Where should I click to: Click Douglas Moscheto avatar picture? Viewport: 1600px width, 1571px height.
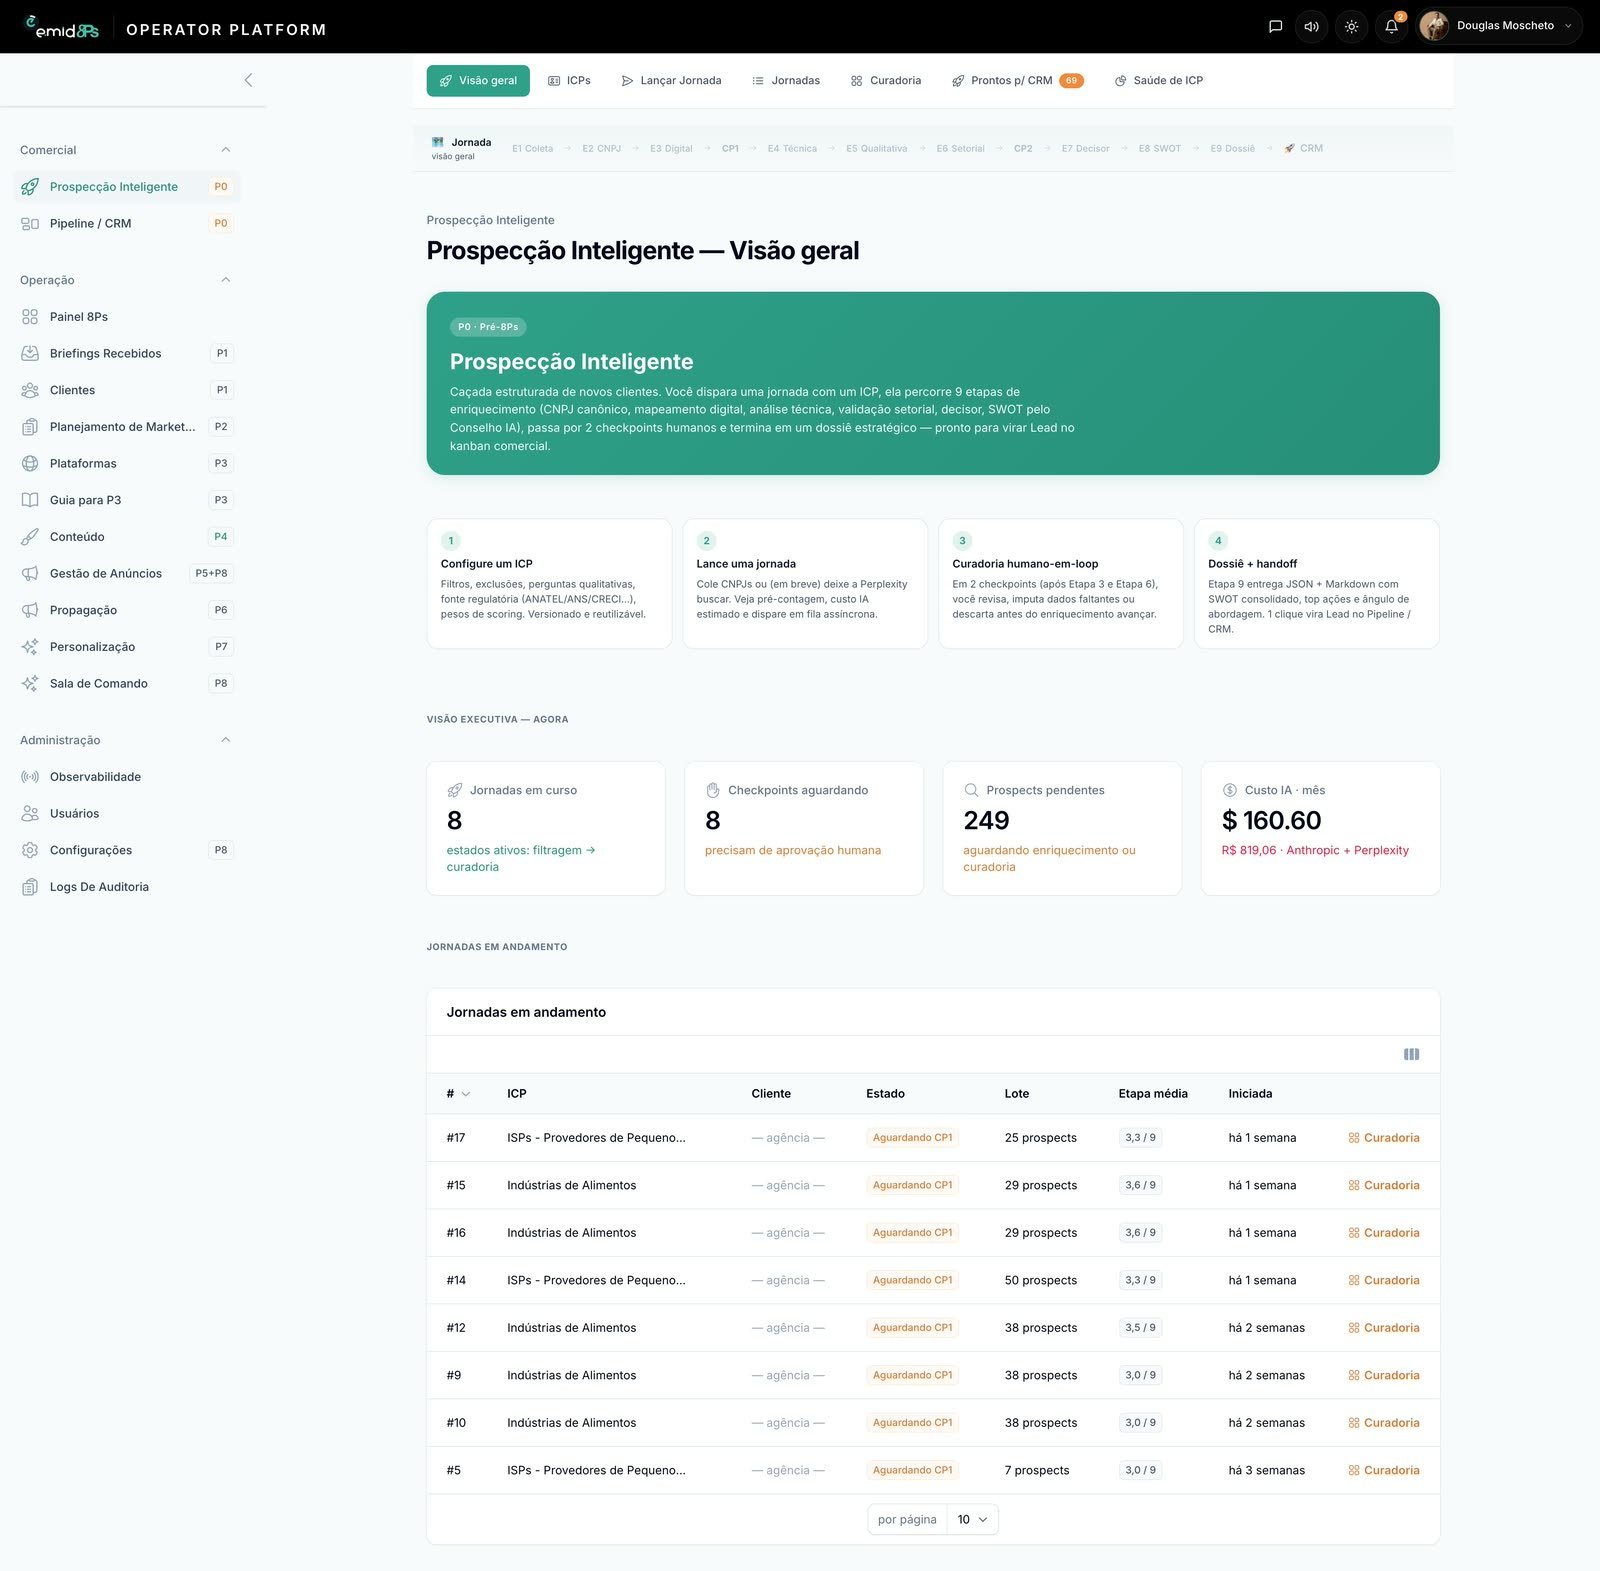1434,26
